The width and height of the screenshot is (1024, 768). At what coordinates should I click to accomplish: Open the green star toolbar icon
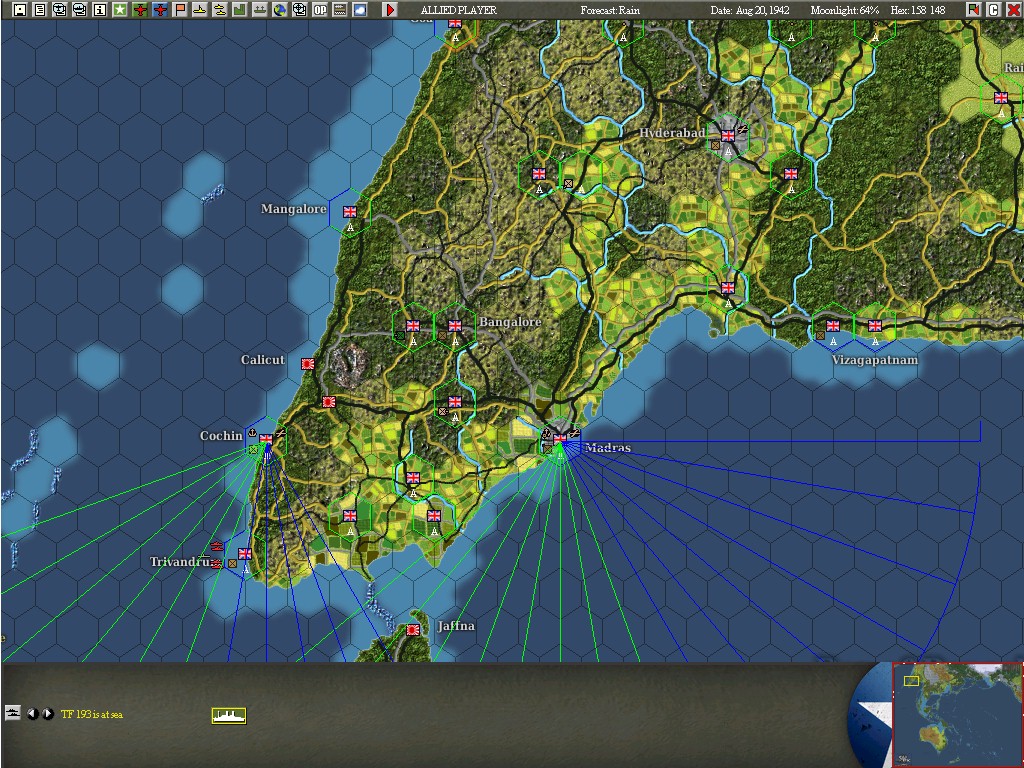pyautogui.click(x=120, y=10)
